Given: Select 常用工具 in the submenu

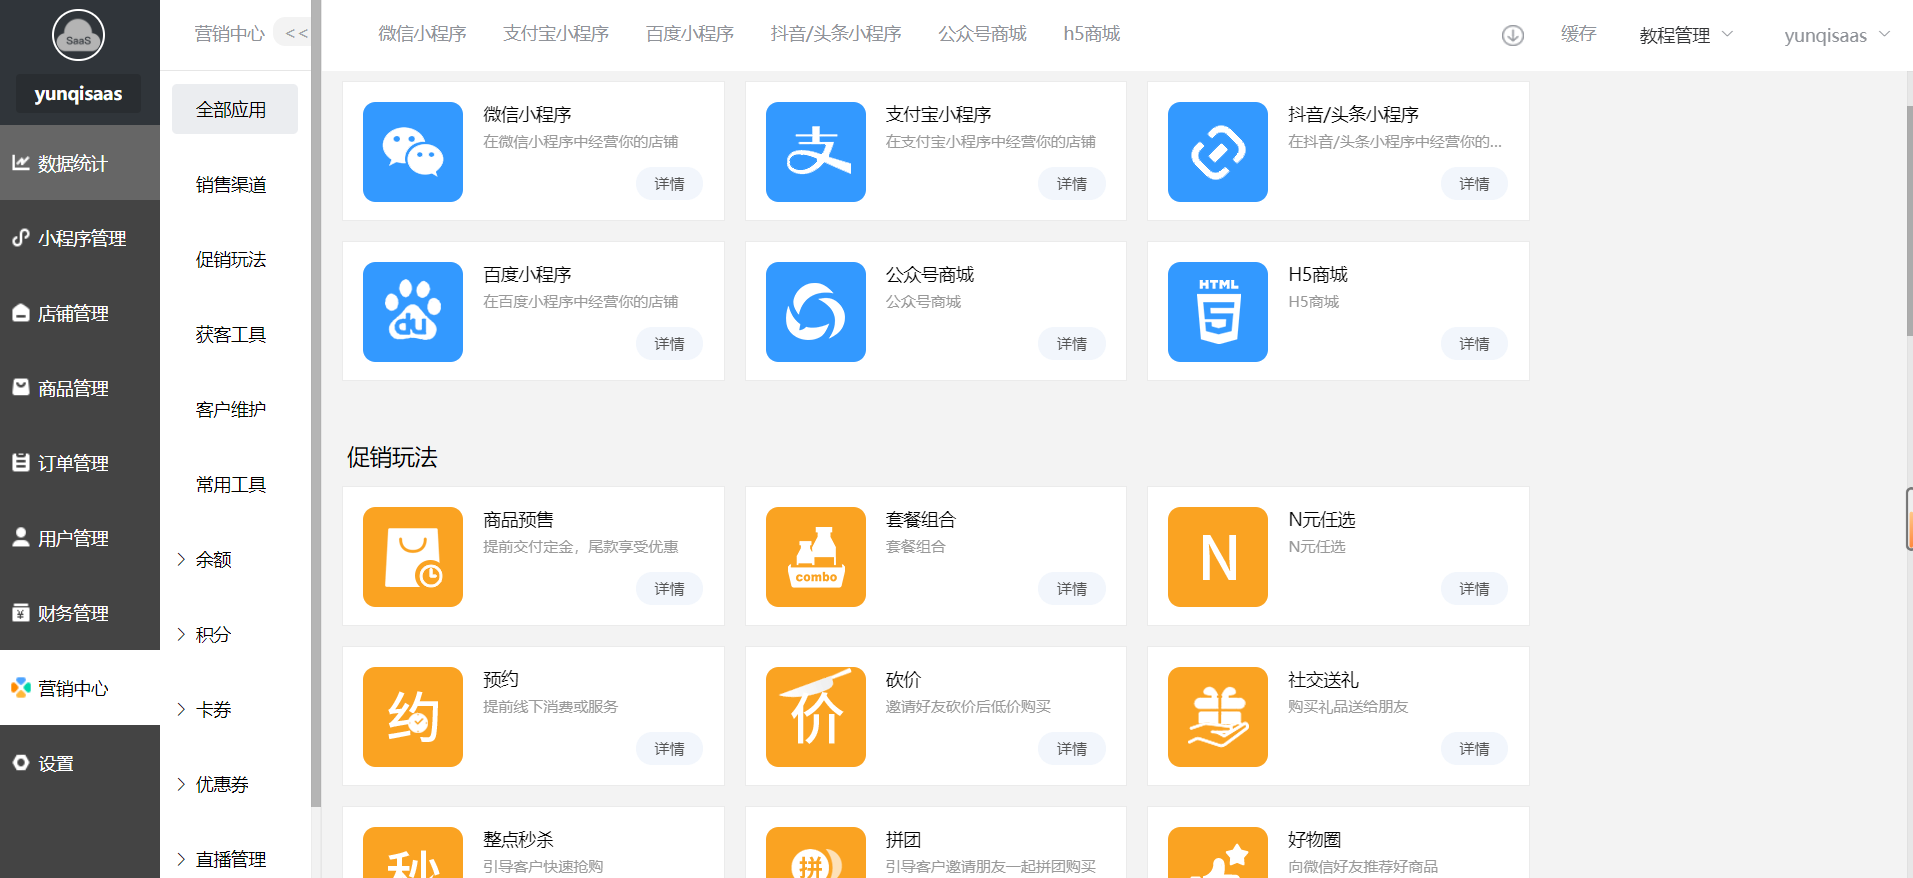Looking at the screenshot, I should click(x=231, y=485).
